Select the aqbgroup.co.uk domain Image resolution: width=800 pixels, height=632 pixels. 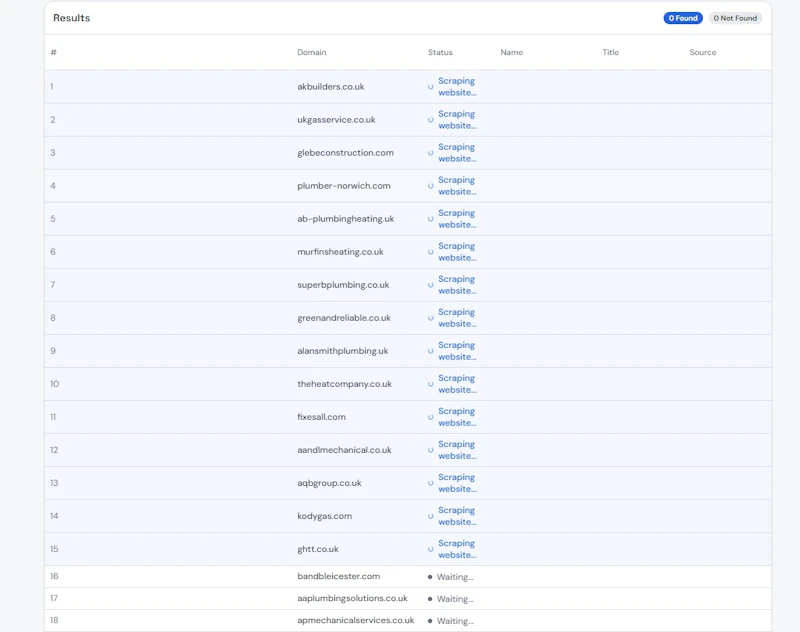click(329, 483)
